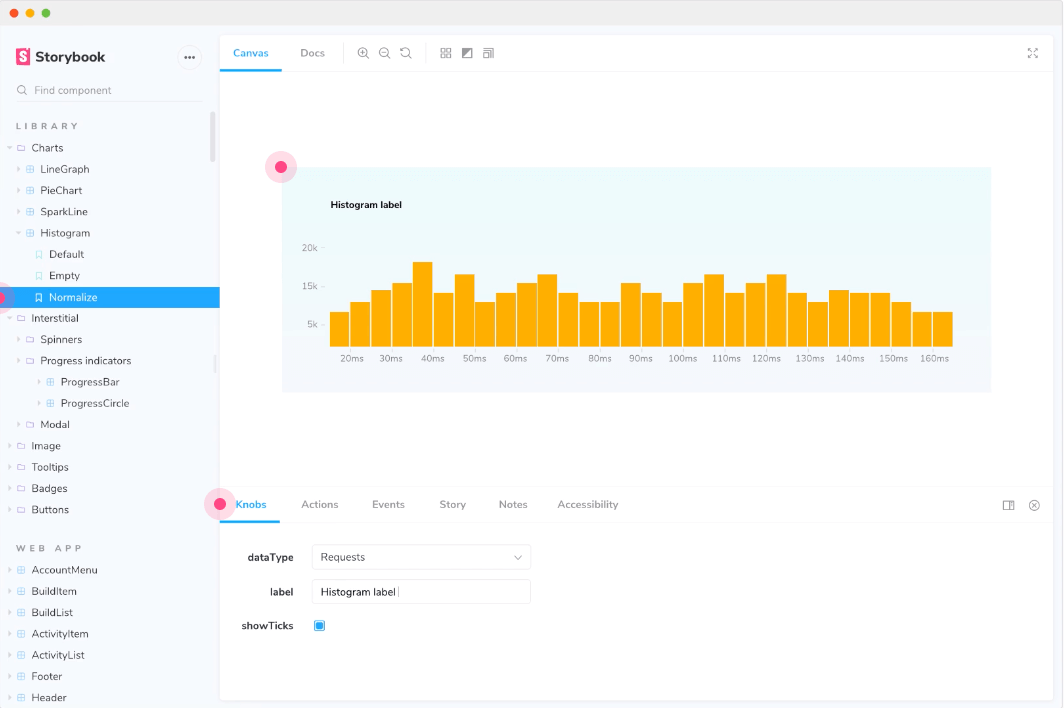Click the label text input field

421,592
